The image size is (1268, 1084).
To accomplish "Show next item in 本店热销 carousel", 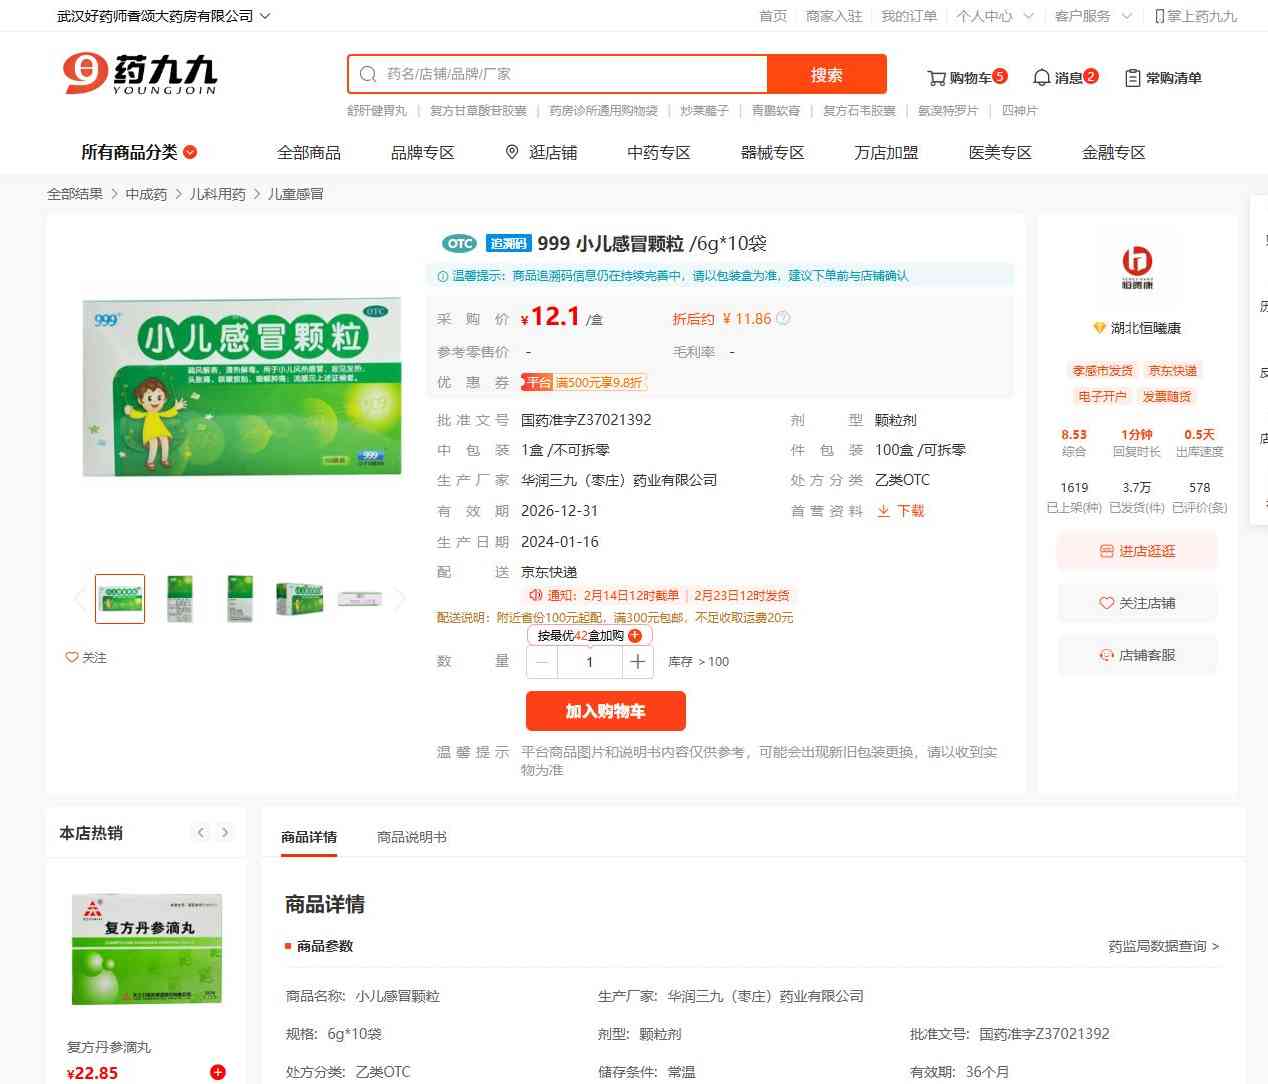I will pyautogui.click(x=225, y=832).
